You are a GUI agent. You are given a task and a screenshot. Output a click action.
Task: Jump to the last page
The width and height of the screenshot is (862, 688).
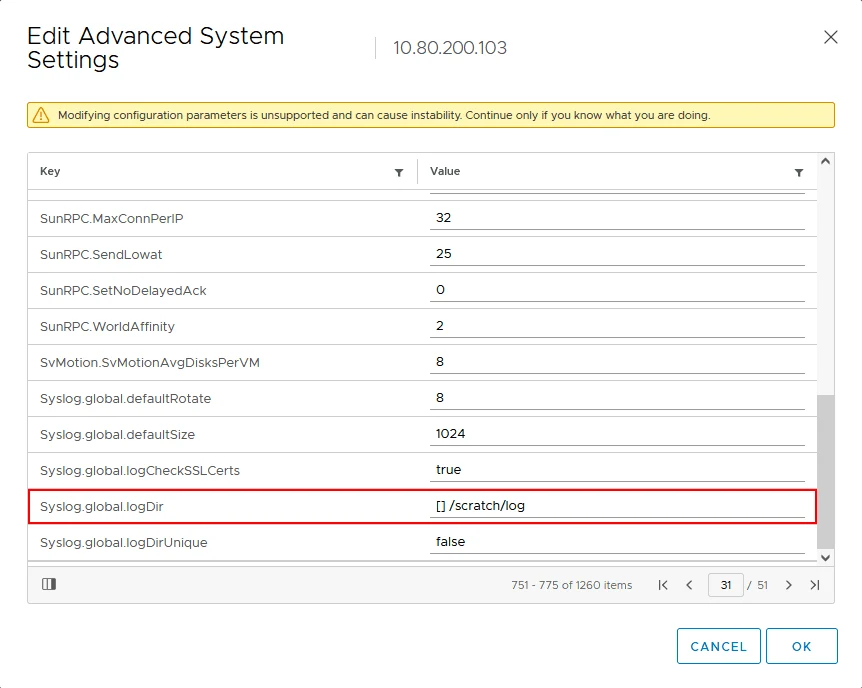pyautogui.click(x=815, y=585)
